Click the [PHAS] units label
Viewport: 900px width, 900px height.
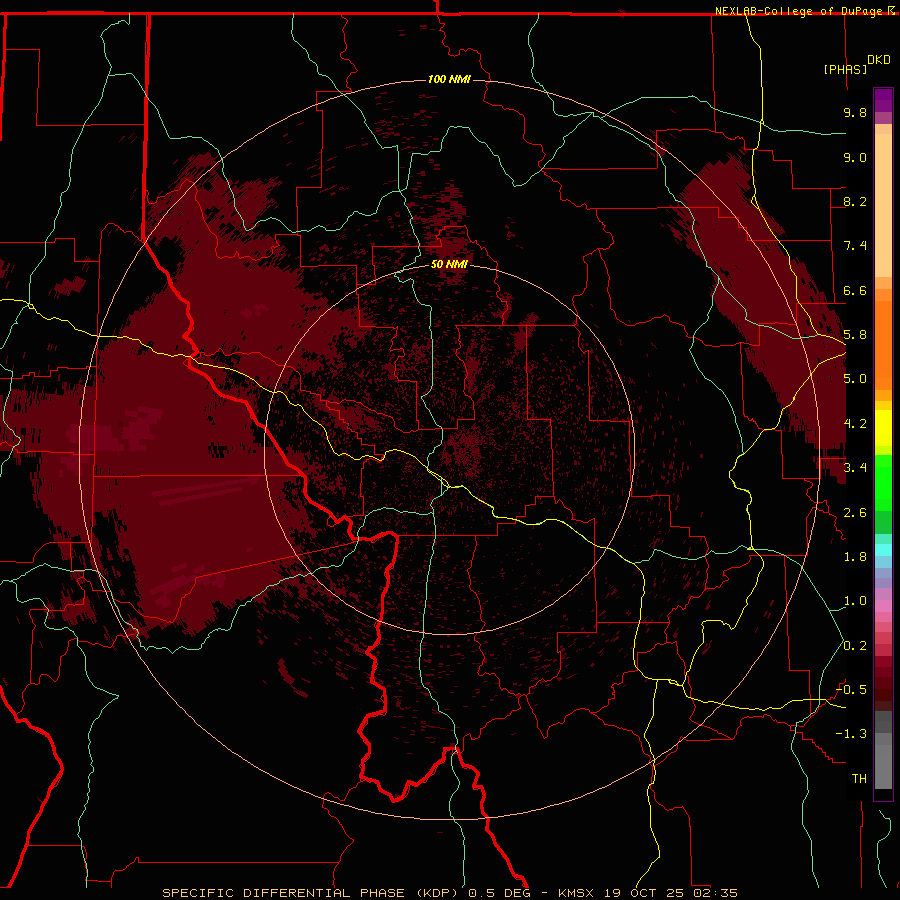(x=845, y=69)
